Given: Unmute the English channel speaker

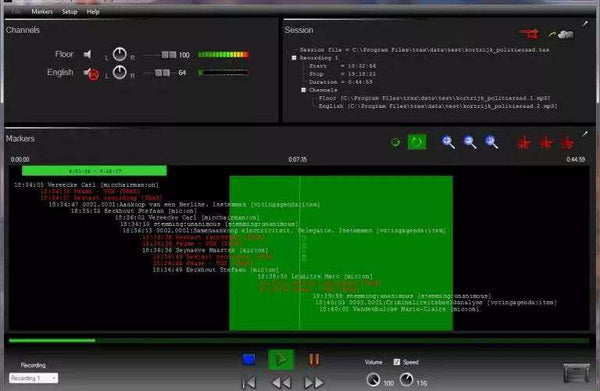Looking at the screenshot, I should [x=91, y=73].
